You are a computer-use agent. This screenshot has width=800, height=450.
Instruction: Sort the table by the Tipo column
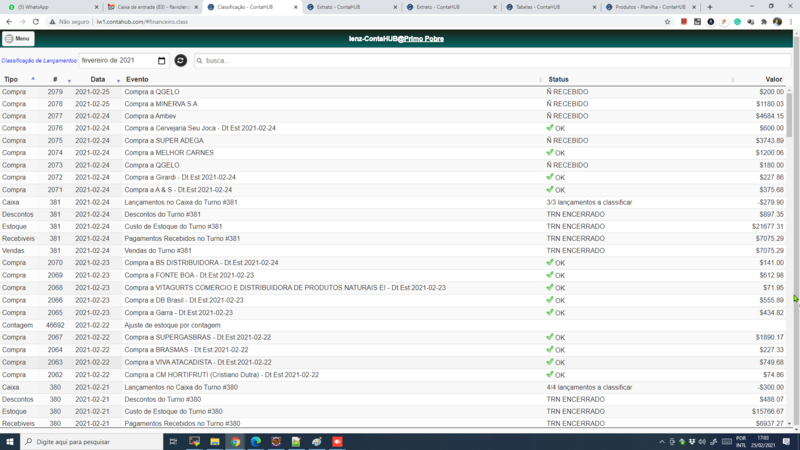(x=11, y=80)
